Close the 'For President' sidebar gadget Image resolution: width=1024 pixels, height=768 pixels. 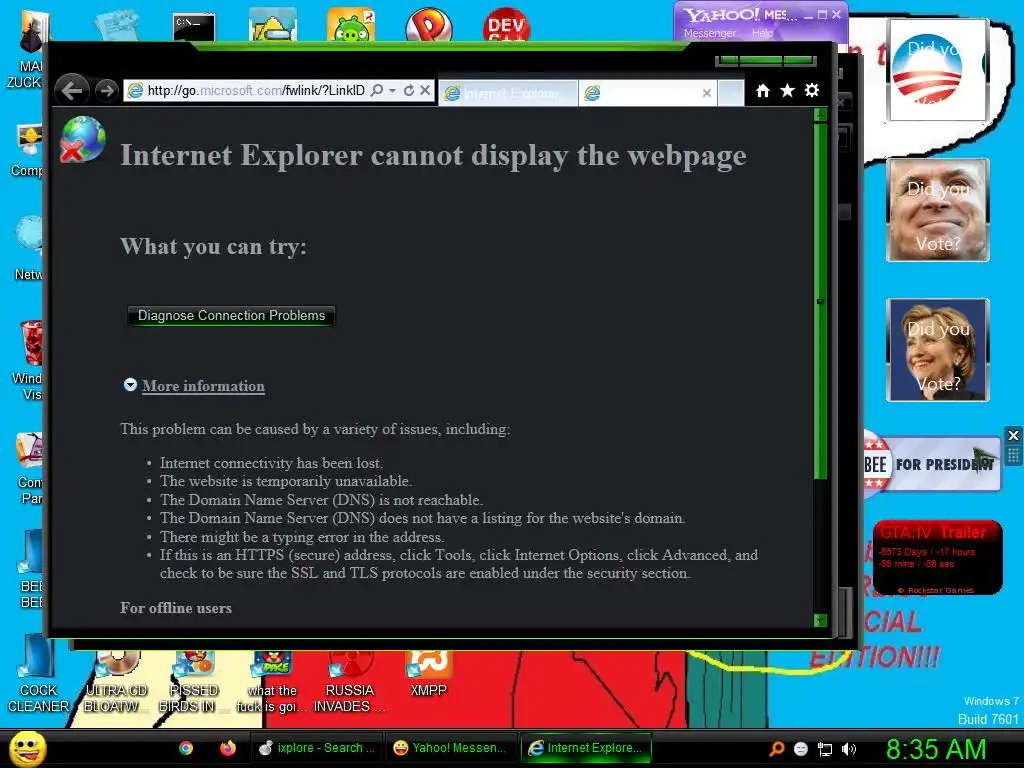1013,435
